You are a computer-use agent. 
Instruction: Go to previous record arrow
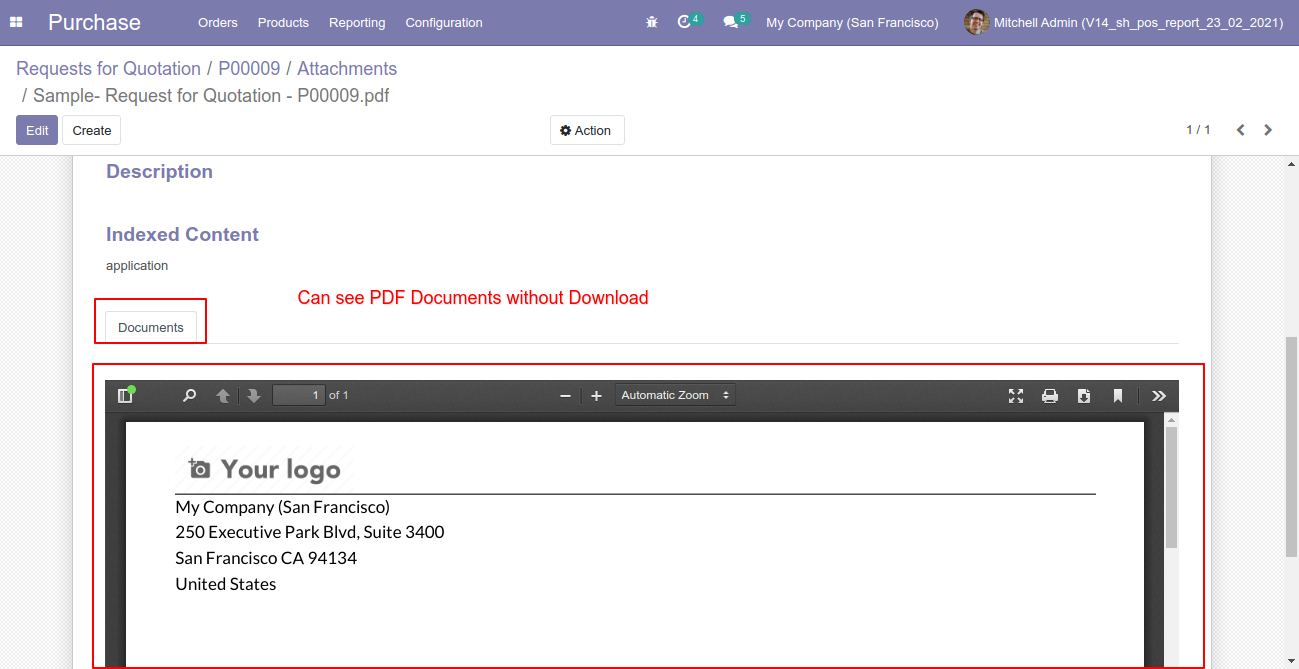(x=1240, y=130)
